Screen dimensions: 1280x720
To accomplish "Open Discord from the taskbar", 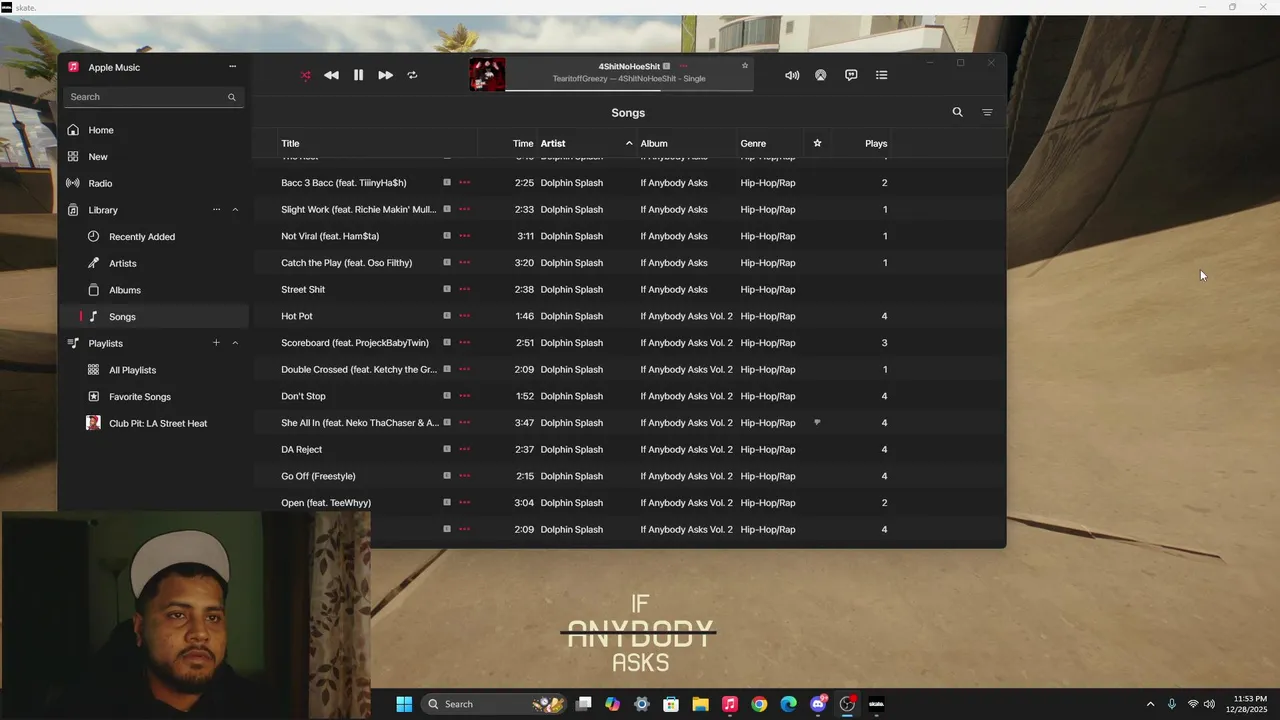I will point(818,704).
